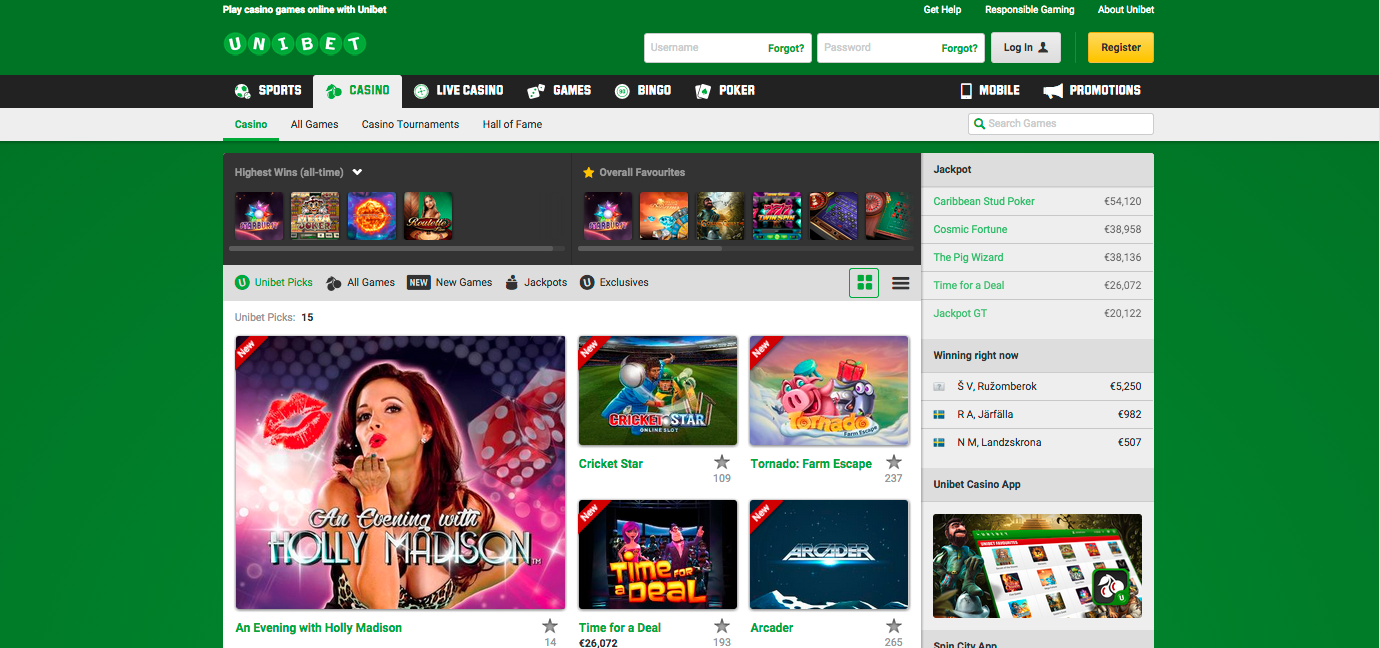This screenshot has width=1380, height=648.
Task: Click the Š V, Ružomberok winner row
Action: 1037,386
